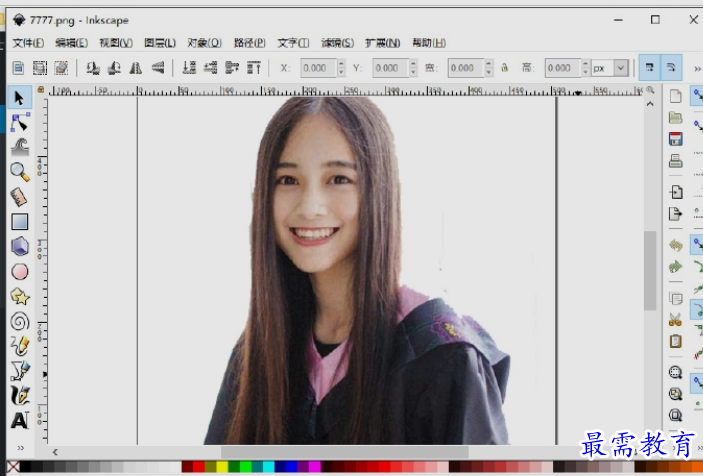Screen dimensions: 703x476
Task: Open the 图层(L) menu
Action: point(160,43)
